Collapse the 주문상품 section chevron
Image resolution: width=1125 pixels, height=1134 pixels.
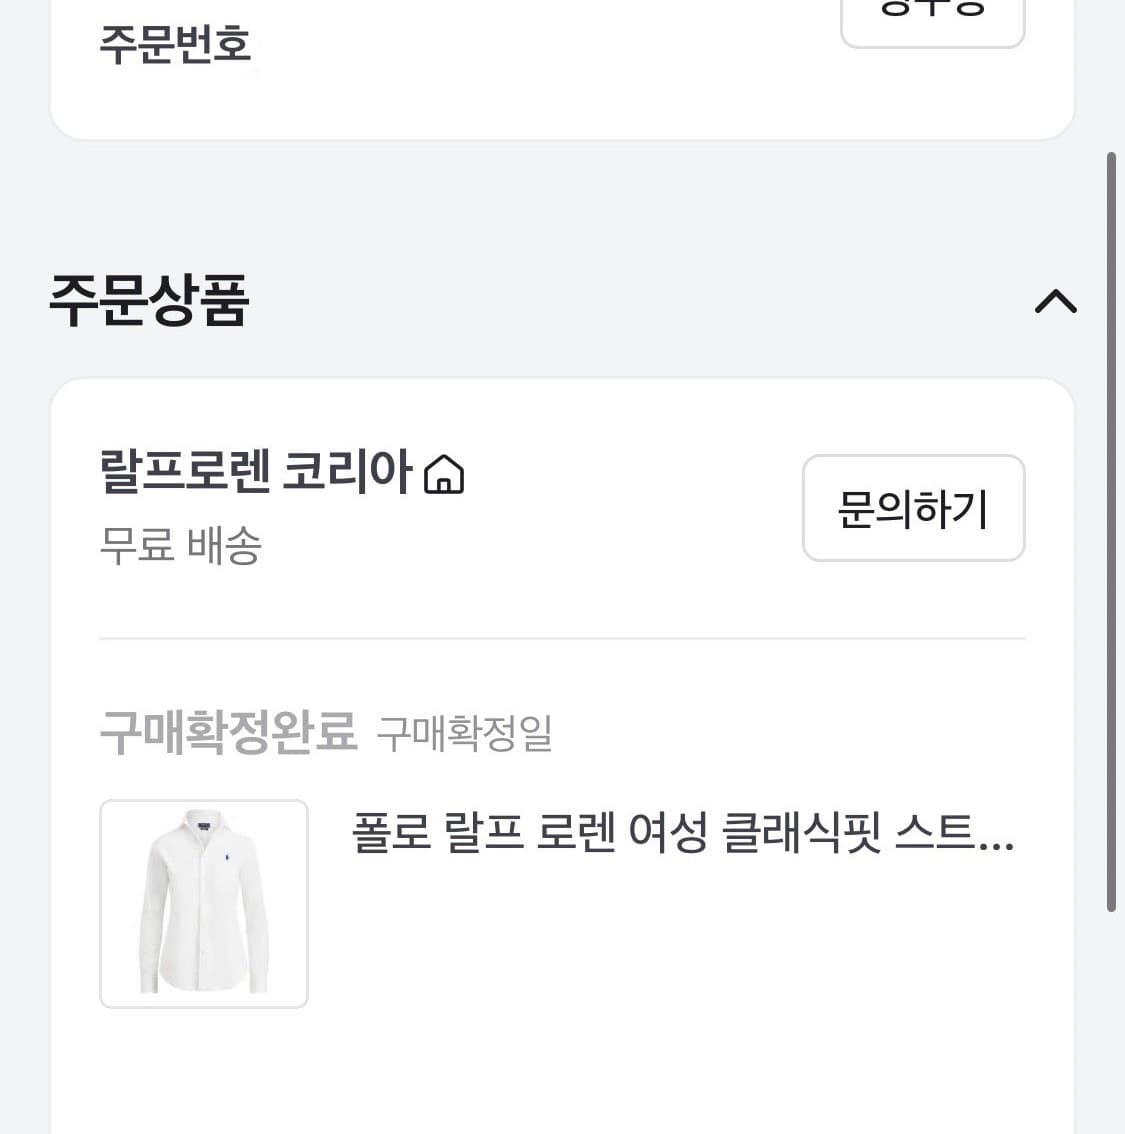(x=1055, y=301)
